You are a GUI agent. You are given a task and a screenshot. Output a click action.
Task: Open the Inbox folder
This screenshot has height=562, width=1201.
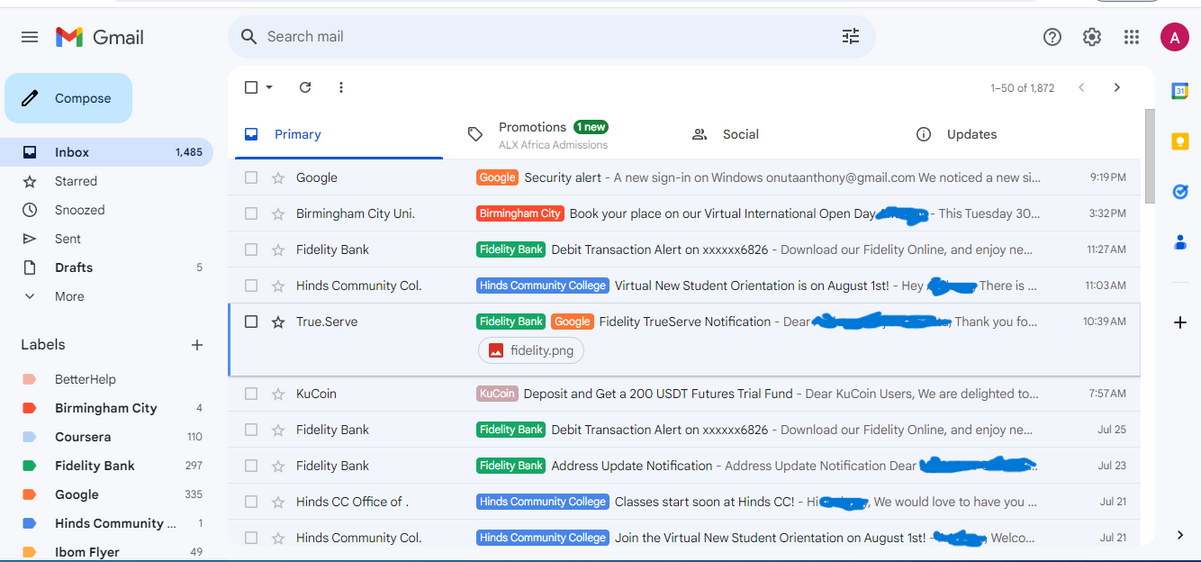click(x=107, y=153)
